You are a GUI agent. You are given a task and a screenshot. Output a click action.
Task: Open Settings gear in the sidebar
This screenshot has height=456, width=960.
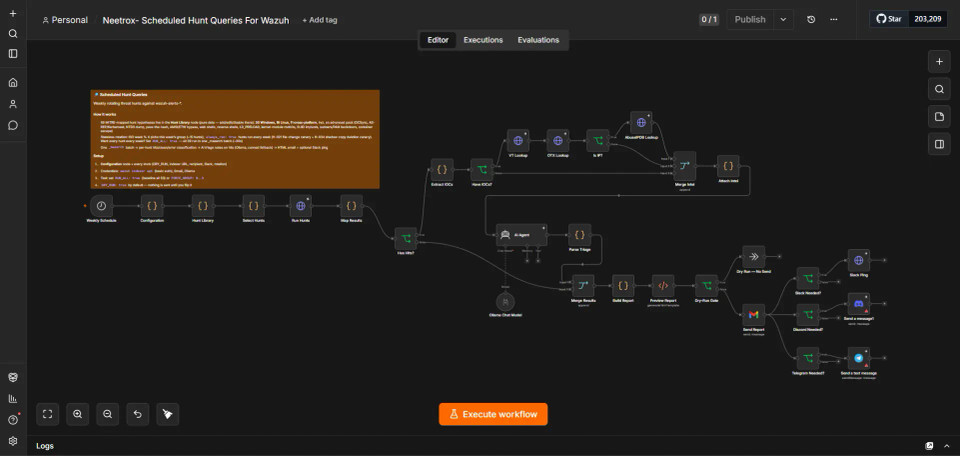pos(13,441)
